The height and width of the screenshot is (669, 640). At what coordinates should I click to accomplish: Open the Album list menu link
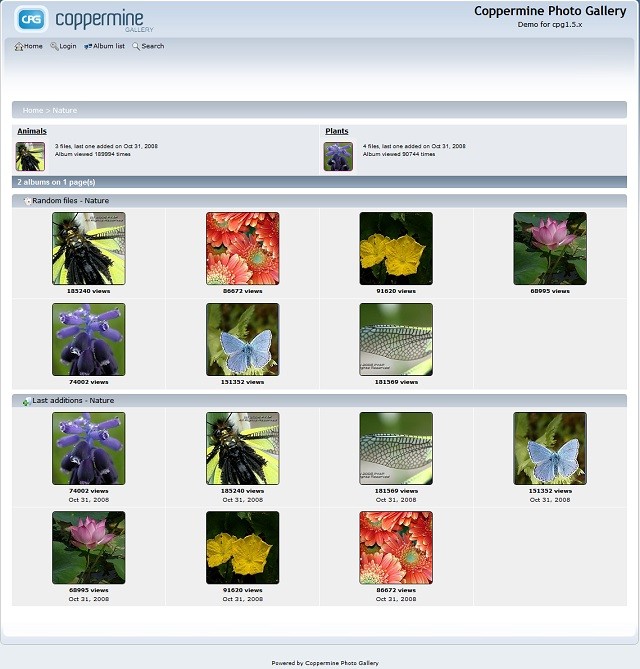tap(109, 46)
